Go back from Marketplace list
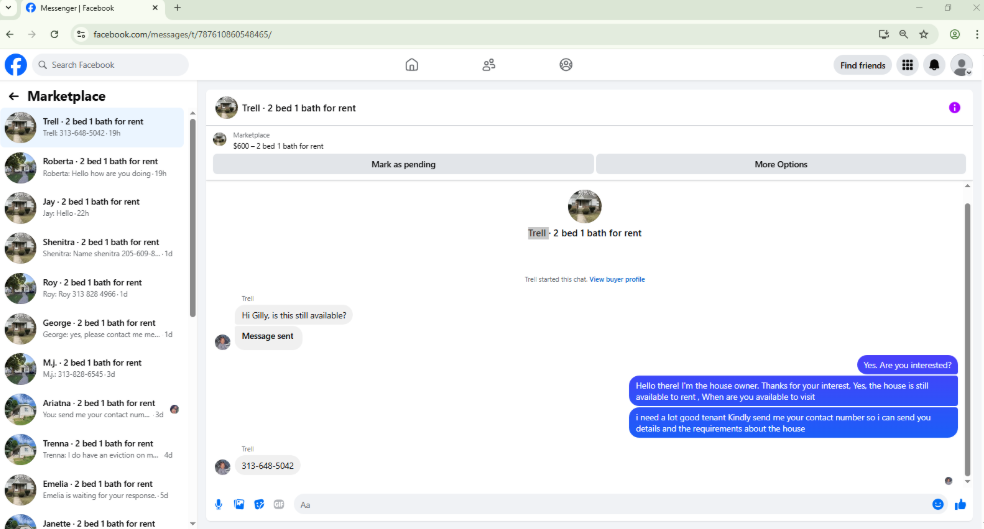This screenshot has width=984, height=529. point(13,96)
